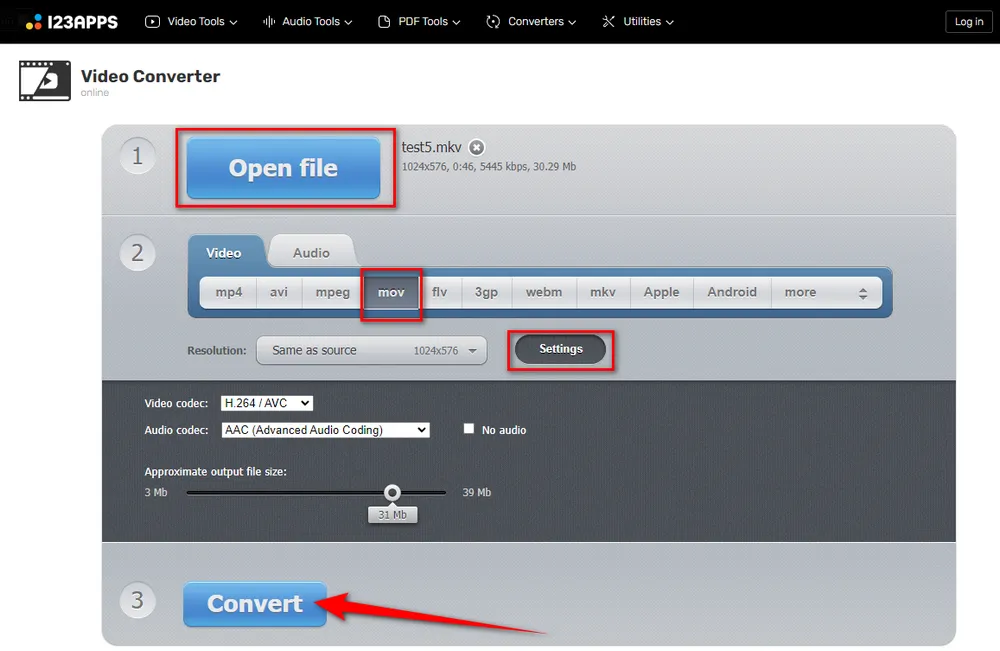Screen dimensions: 1000x651
Task: Select the Android device preset
Action: (x=732, y=292)
